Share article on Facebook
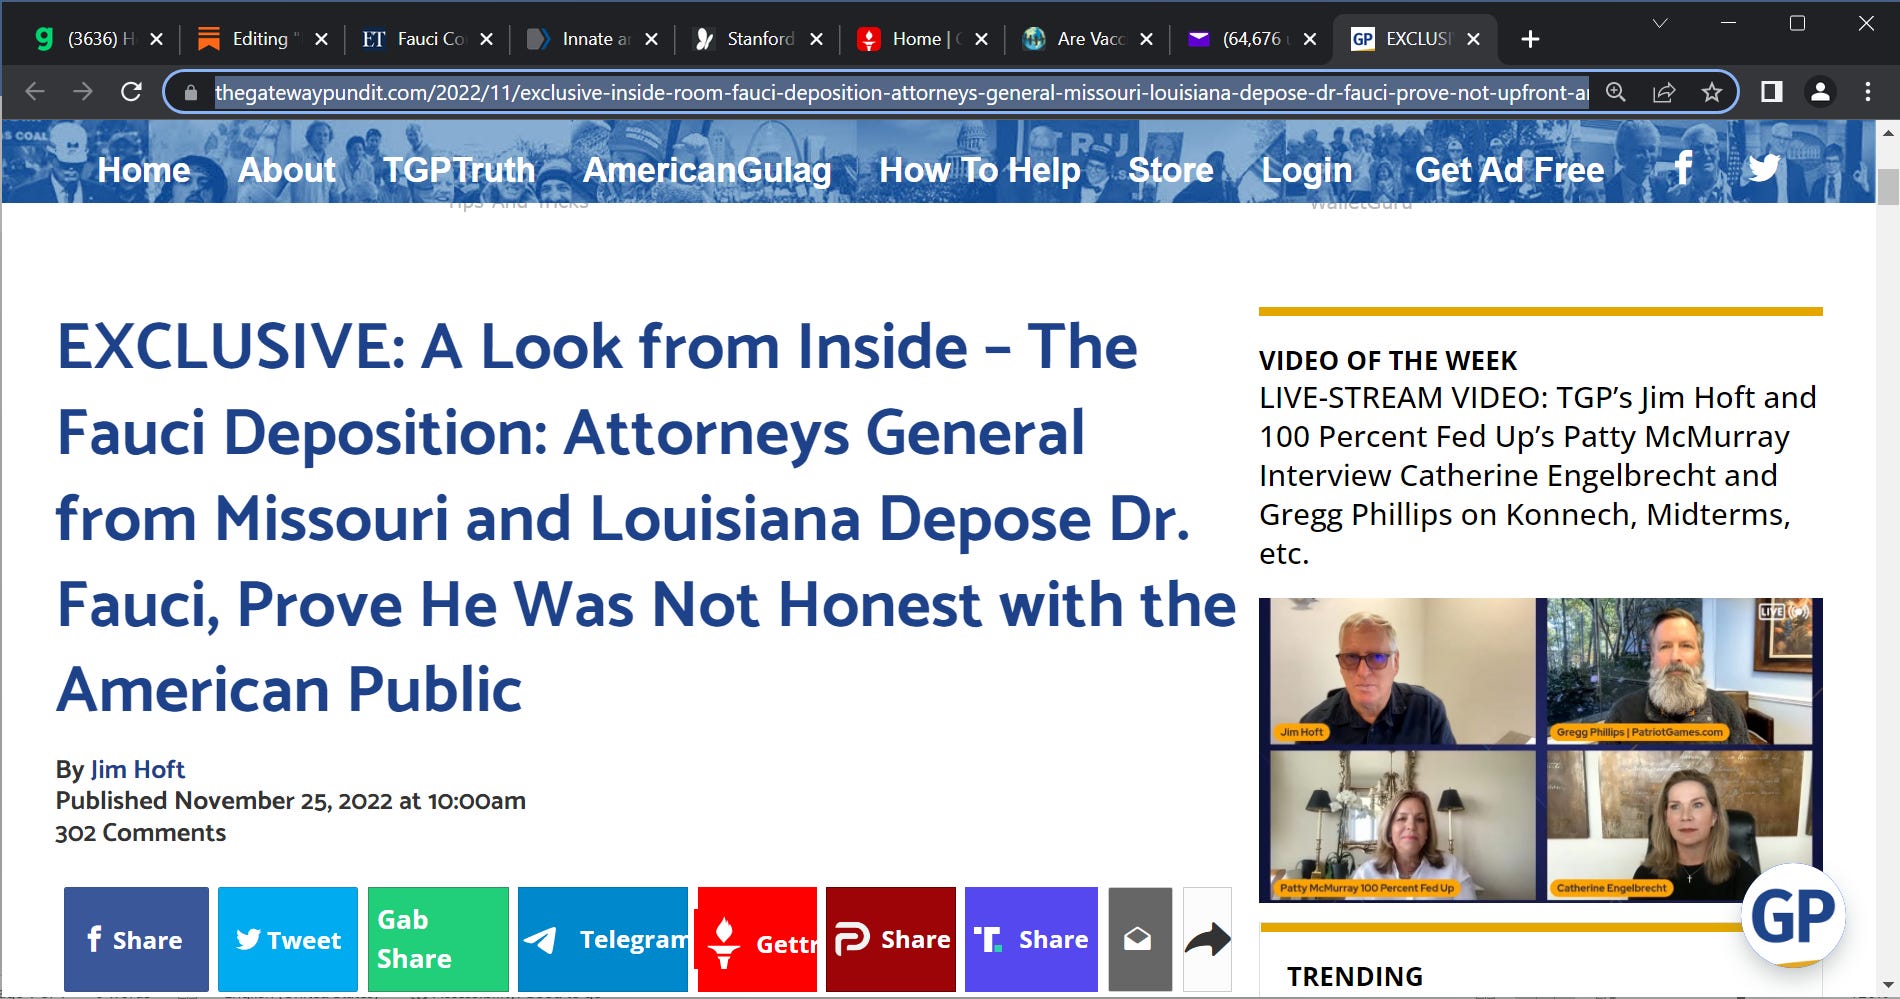1900x999 pixels. 137,939
